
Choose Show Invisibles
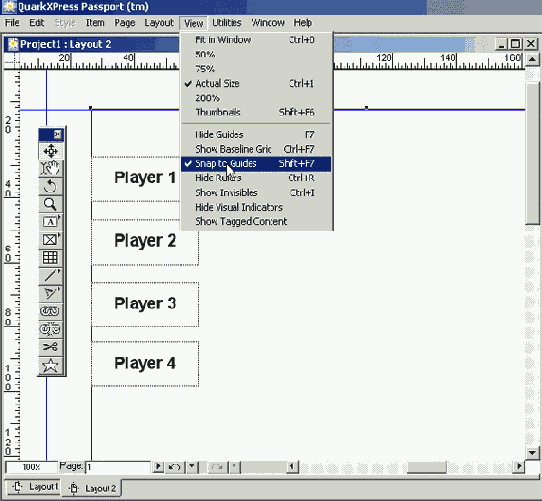tap(256, 193)
